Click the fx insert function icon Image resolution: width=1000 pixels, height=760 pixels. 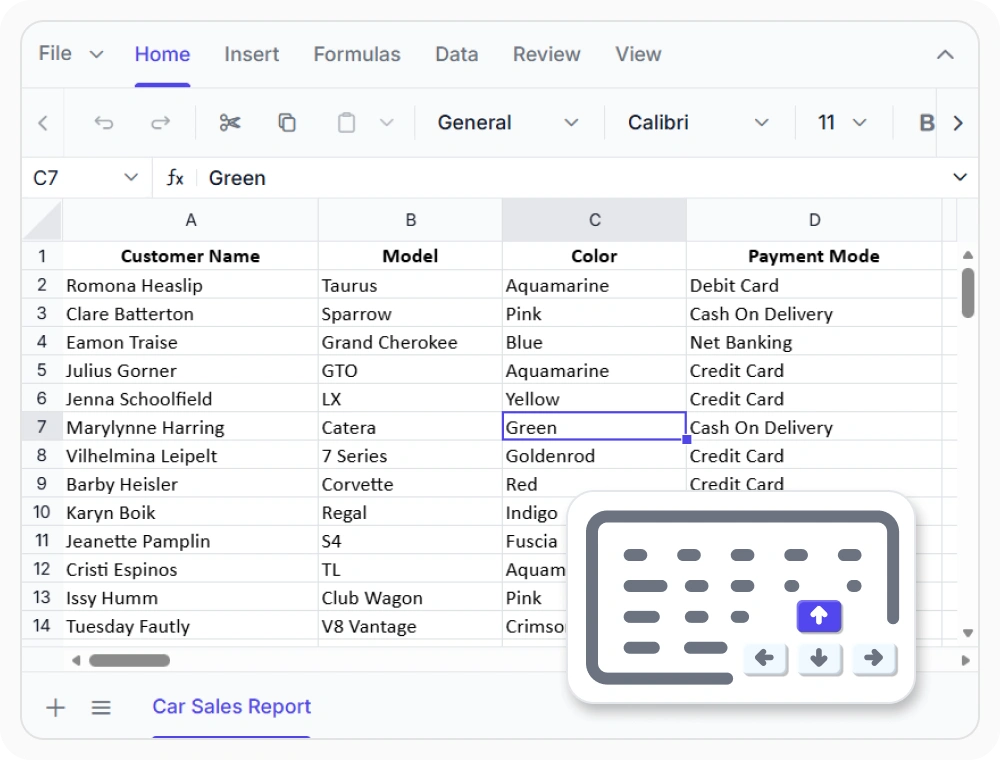point(175,177)
